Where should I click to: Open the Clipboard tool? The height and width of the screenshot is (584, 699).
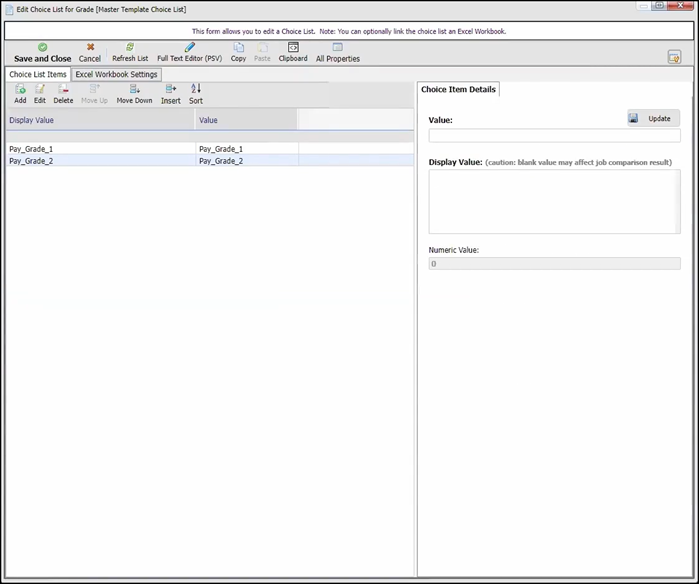point(293,47)
